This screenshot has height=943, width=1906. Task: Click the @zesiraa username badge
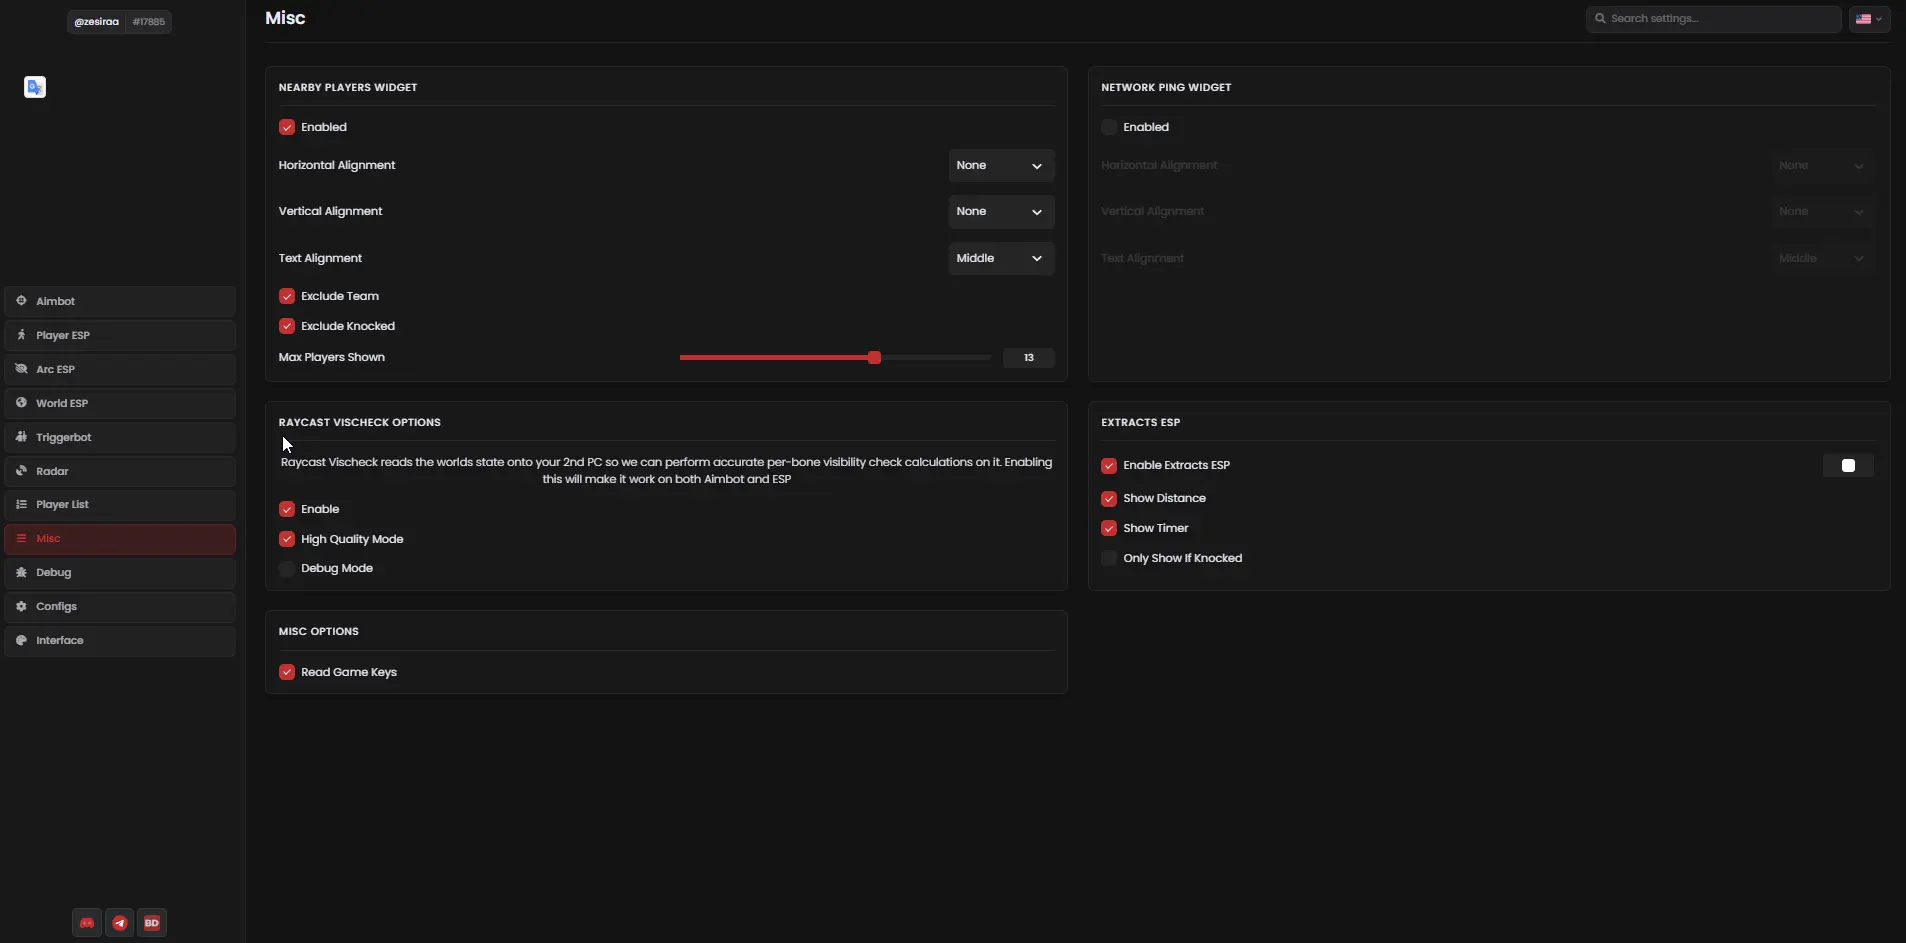click(97, 22)
